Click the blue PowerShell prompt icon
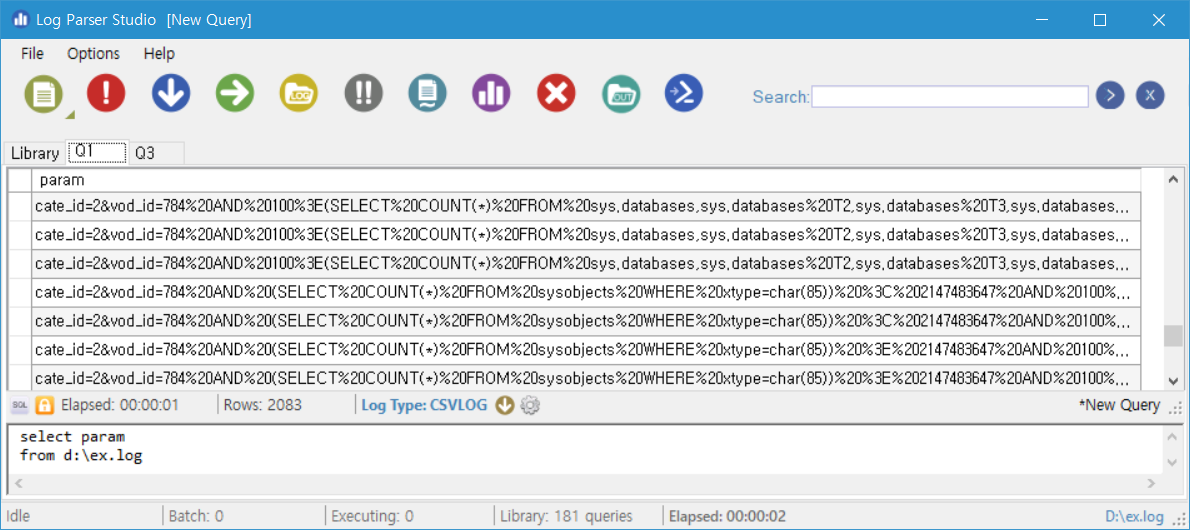Viewport: 1190px width, 530px height. [684, 93]
